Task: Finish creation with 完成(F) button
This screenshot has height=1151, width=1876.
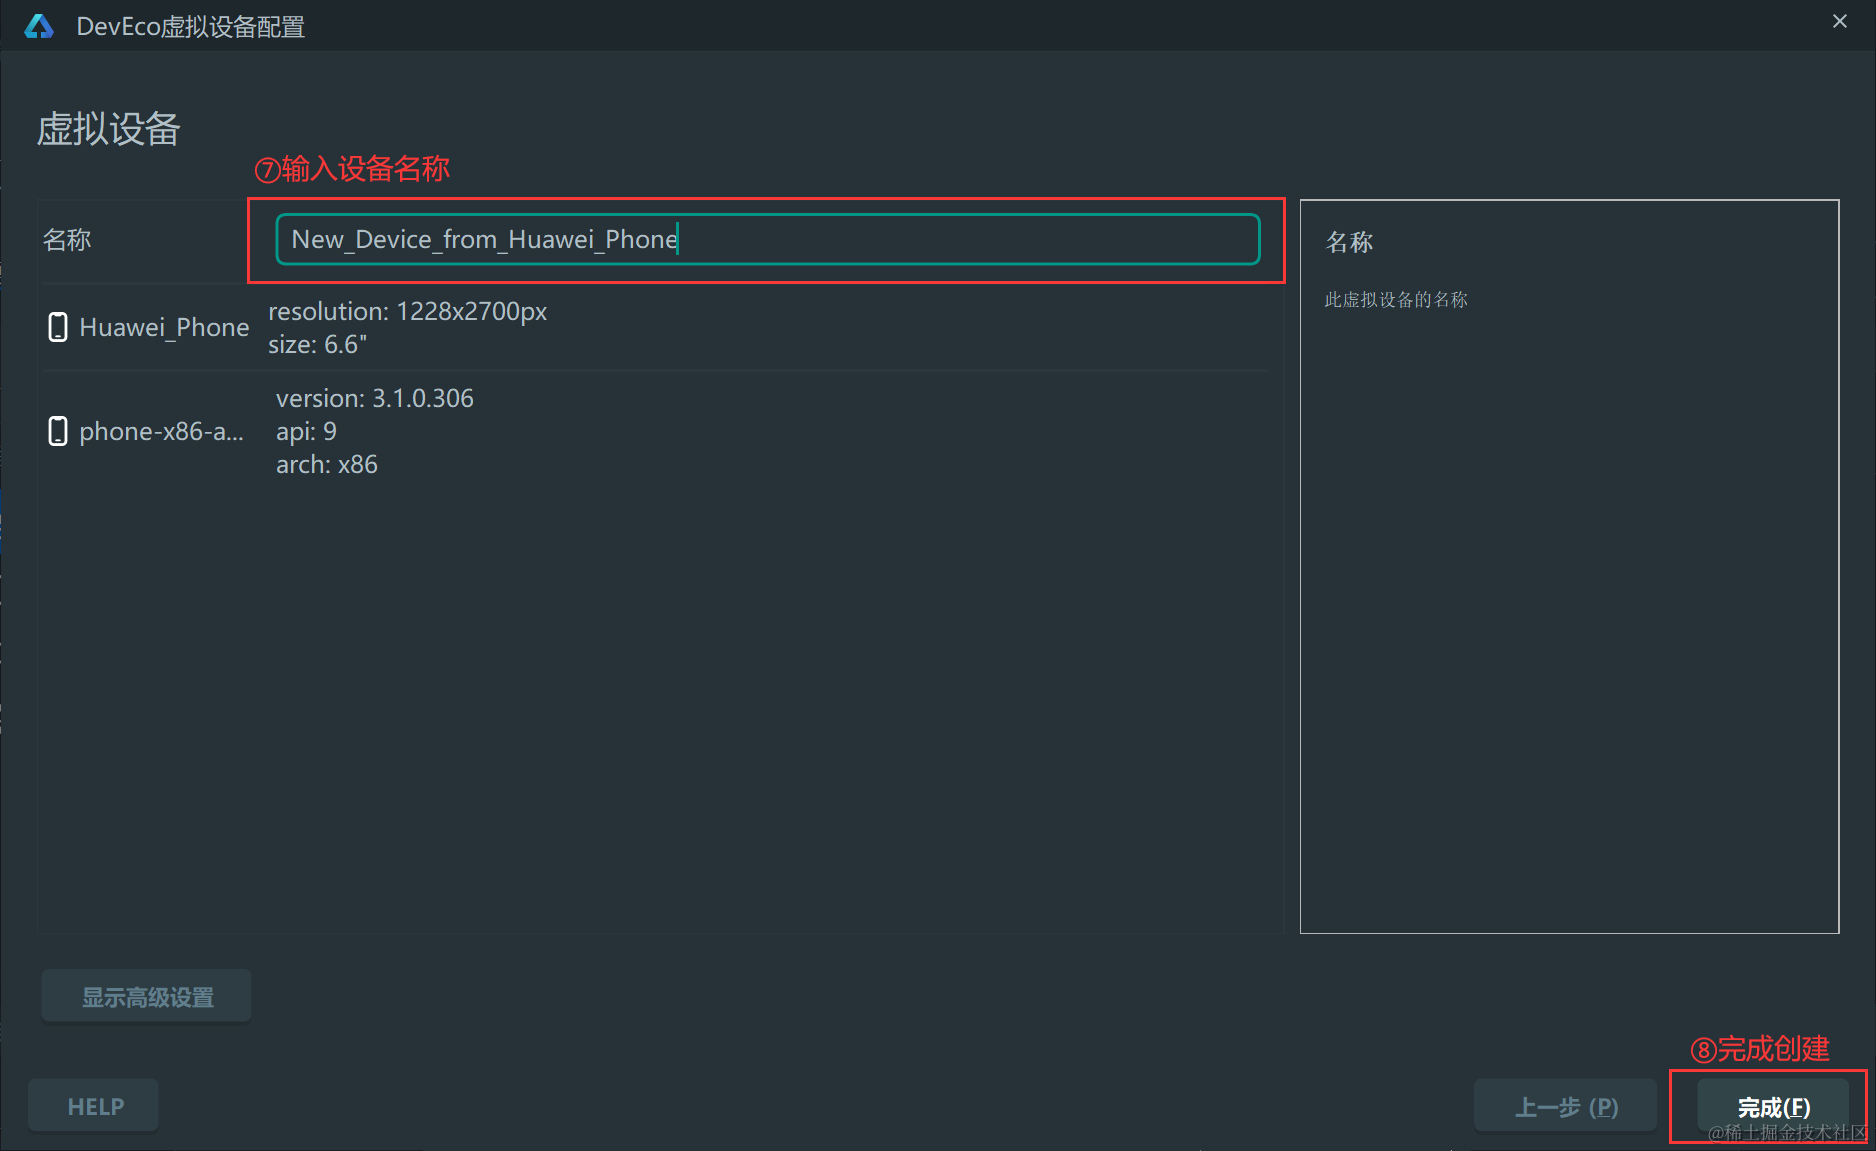Action: [1773, 1106]
